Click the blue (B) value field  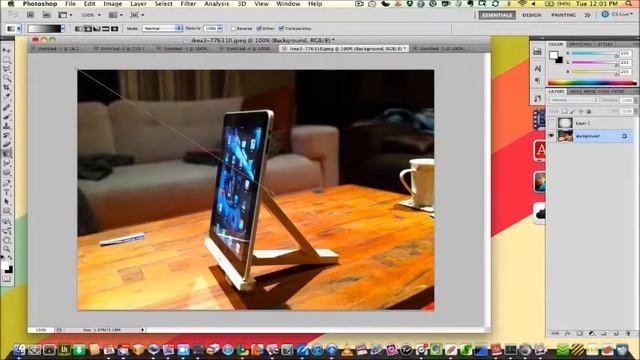click(x=625, y=72)
